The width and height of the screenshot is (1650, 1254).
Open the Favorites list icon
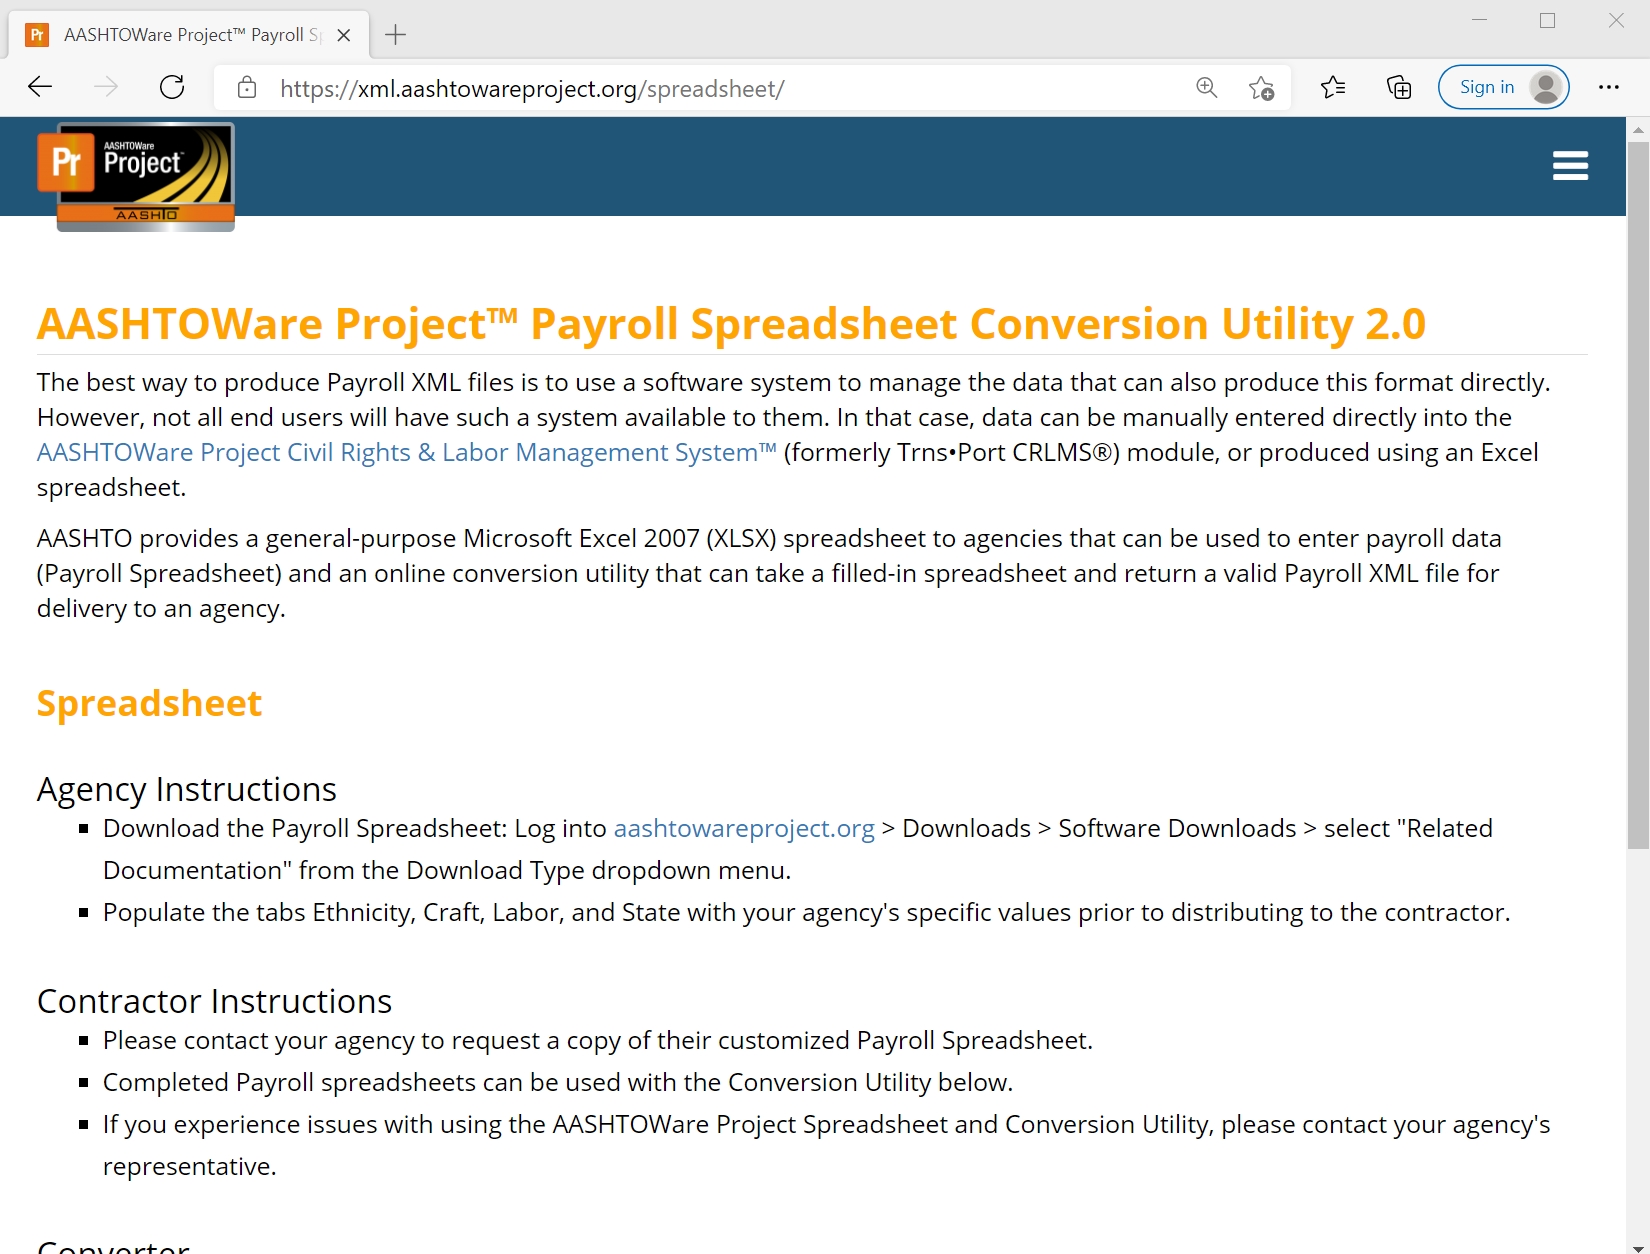(1333, 88)
